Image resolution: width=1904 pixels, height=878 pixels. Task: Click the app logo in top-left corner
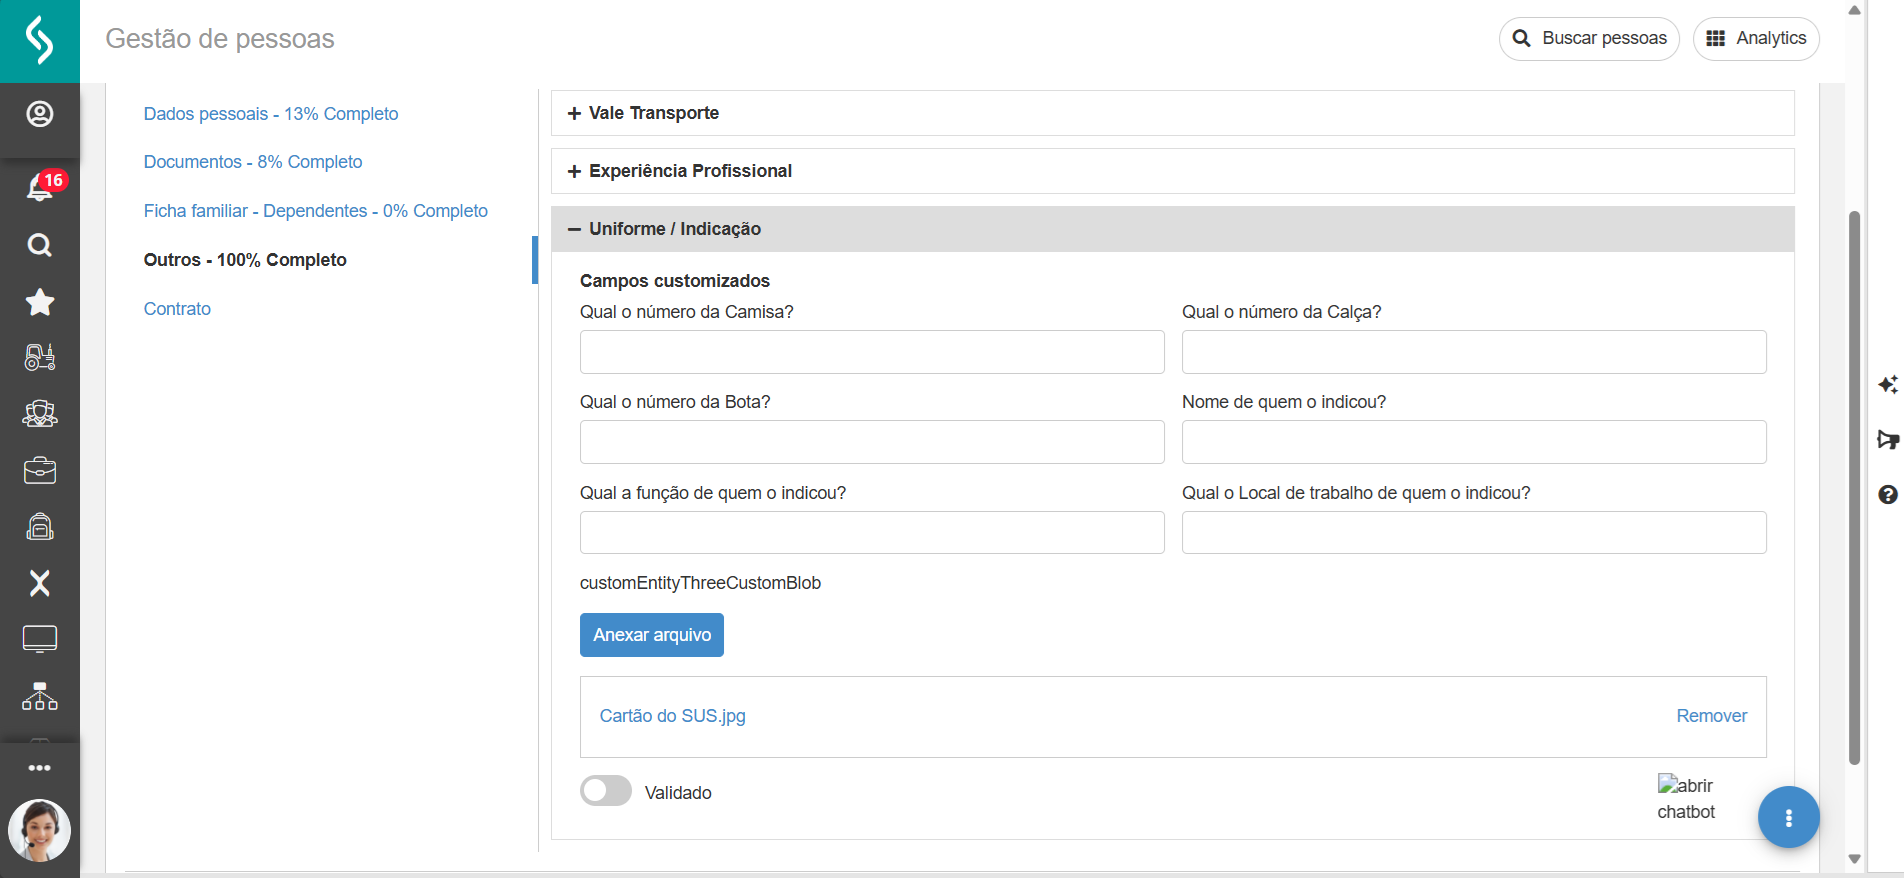40,41
